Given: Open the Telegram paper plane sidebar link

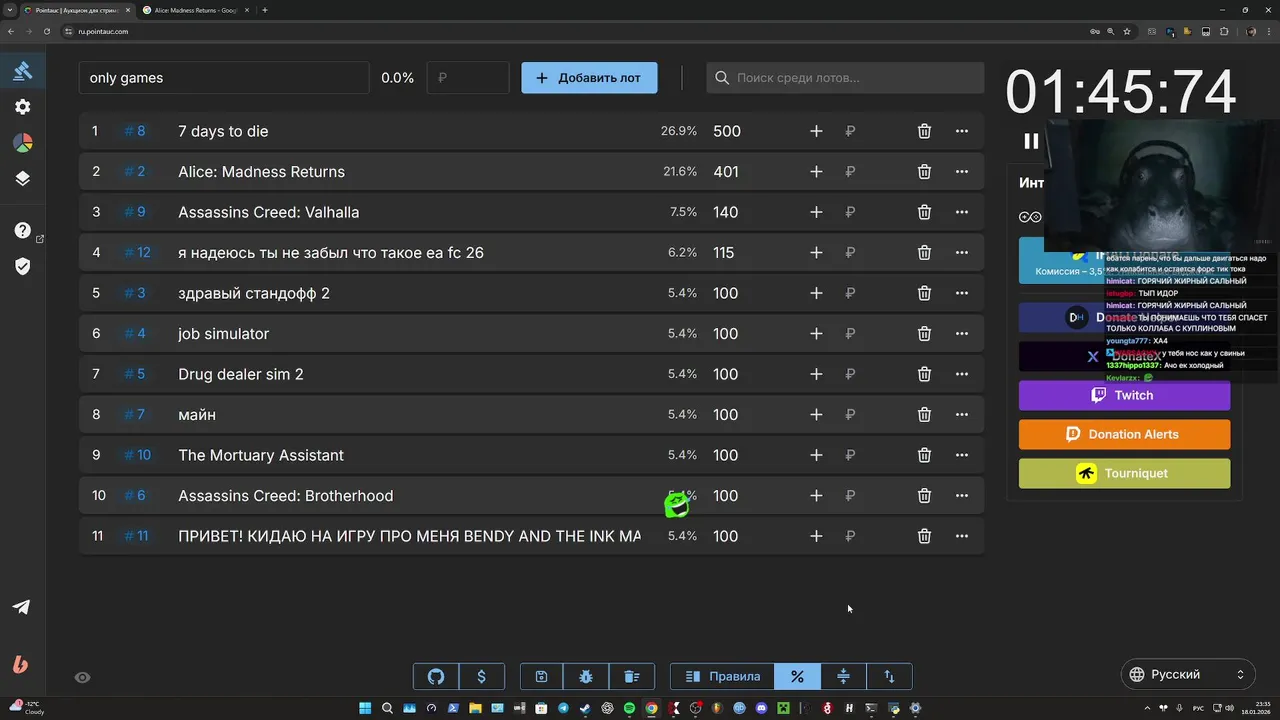Looking at the screenshot, I should coord(21,607).
